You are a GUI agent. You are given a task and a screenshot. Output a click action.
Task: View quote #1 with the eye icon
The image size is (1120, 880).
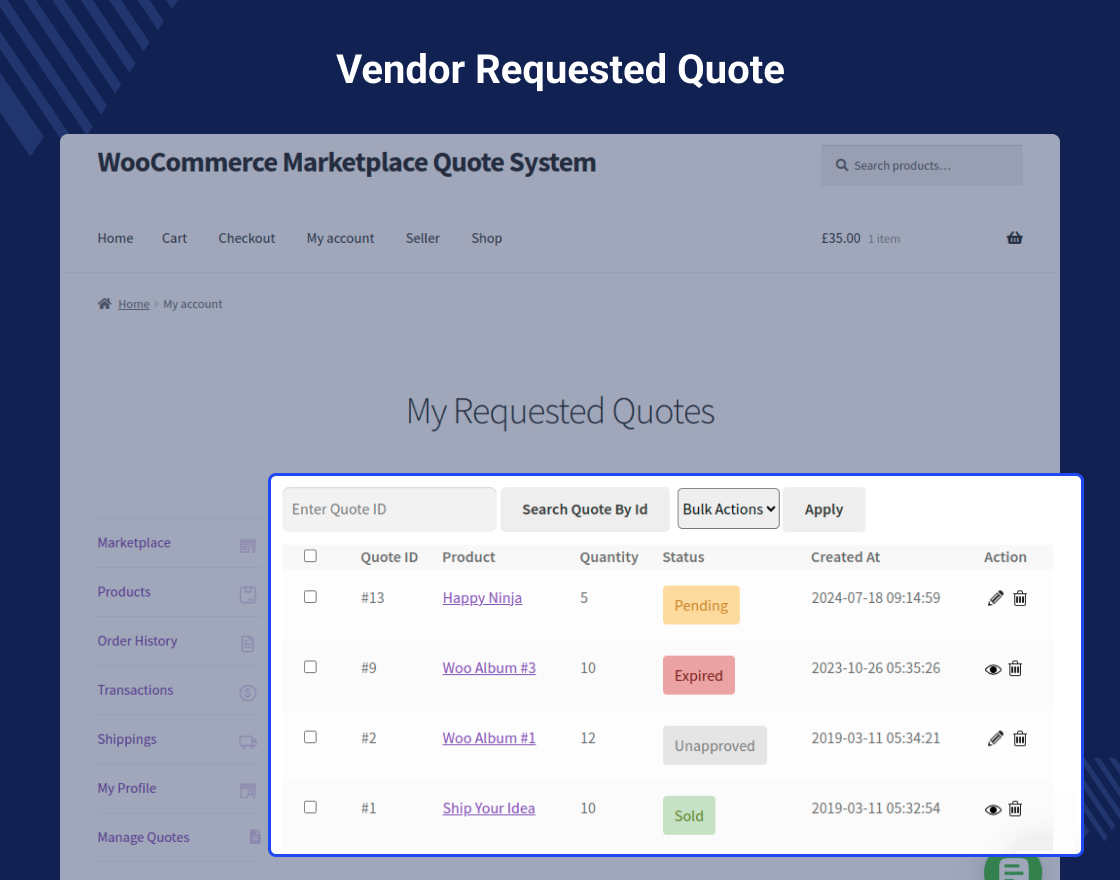coord(993,809)
